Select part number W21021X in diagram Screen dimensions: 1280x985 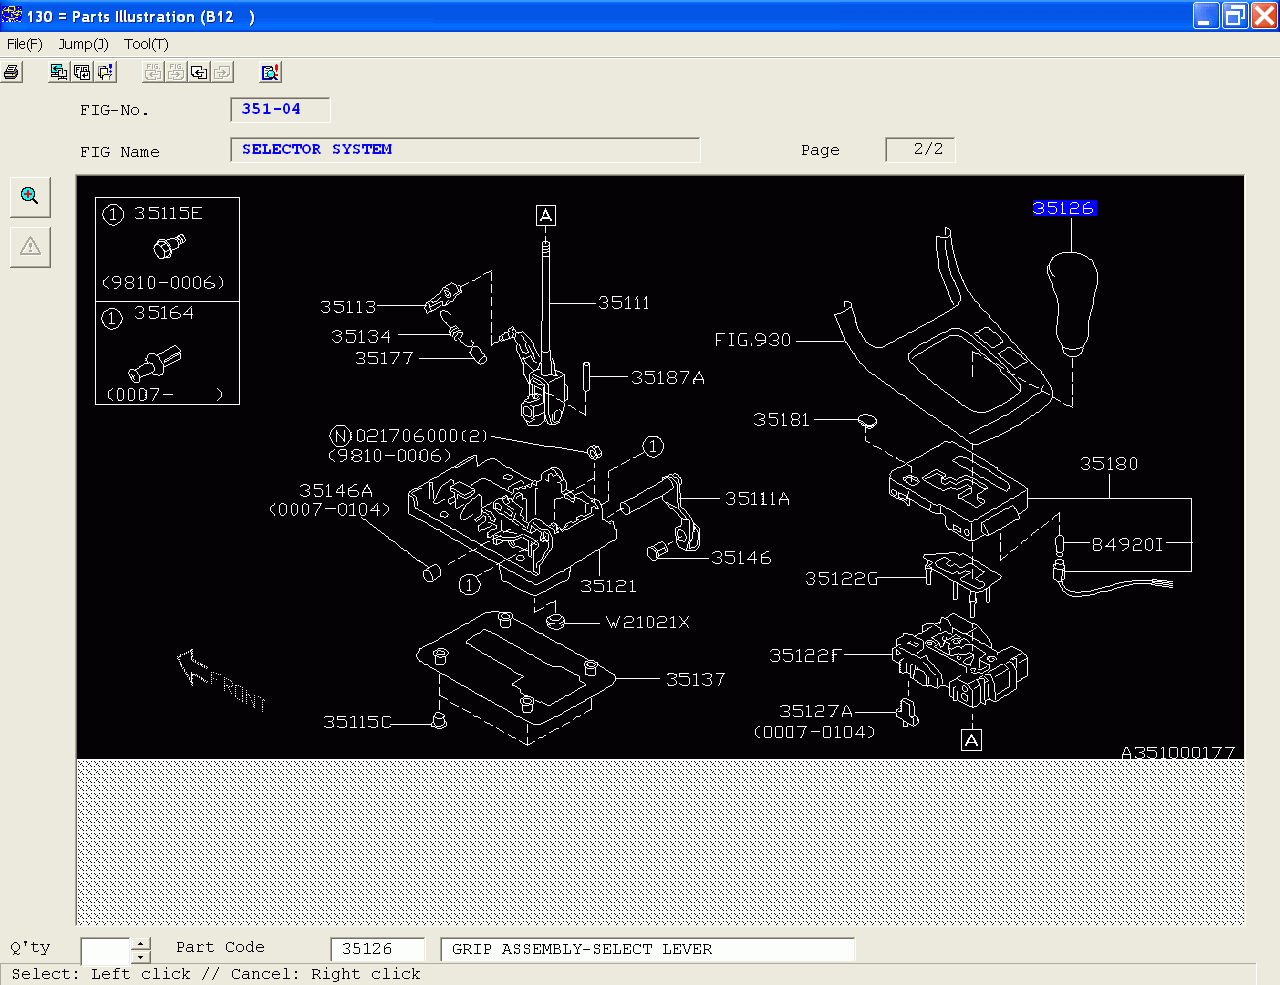(647, 622)
